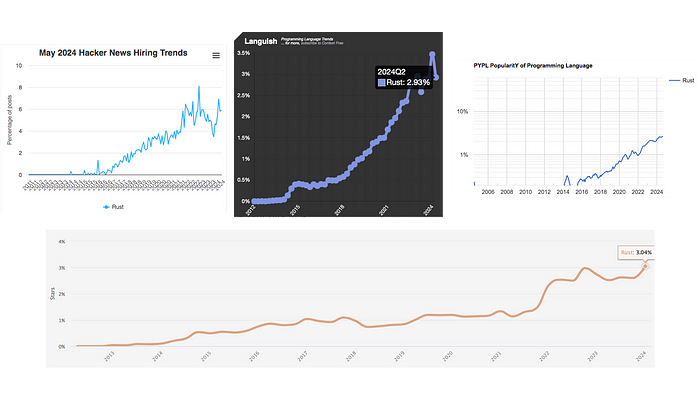The image size is (700, 394).
Task: Toggle the Rust legend under the Hacker News chart
Action: click(113, 207)
